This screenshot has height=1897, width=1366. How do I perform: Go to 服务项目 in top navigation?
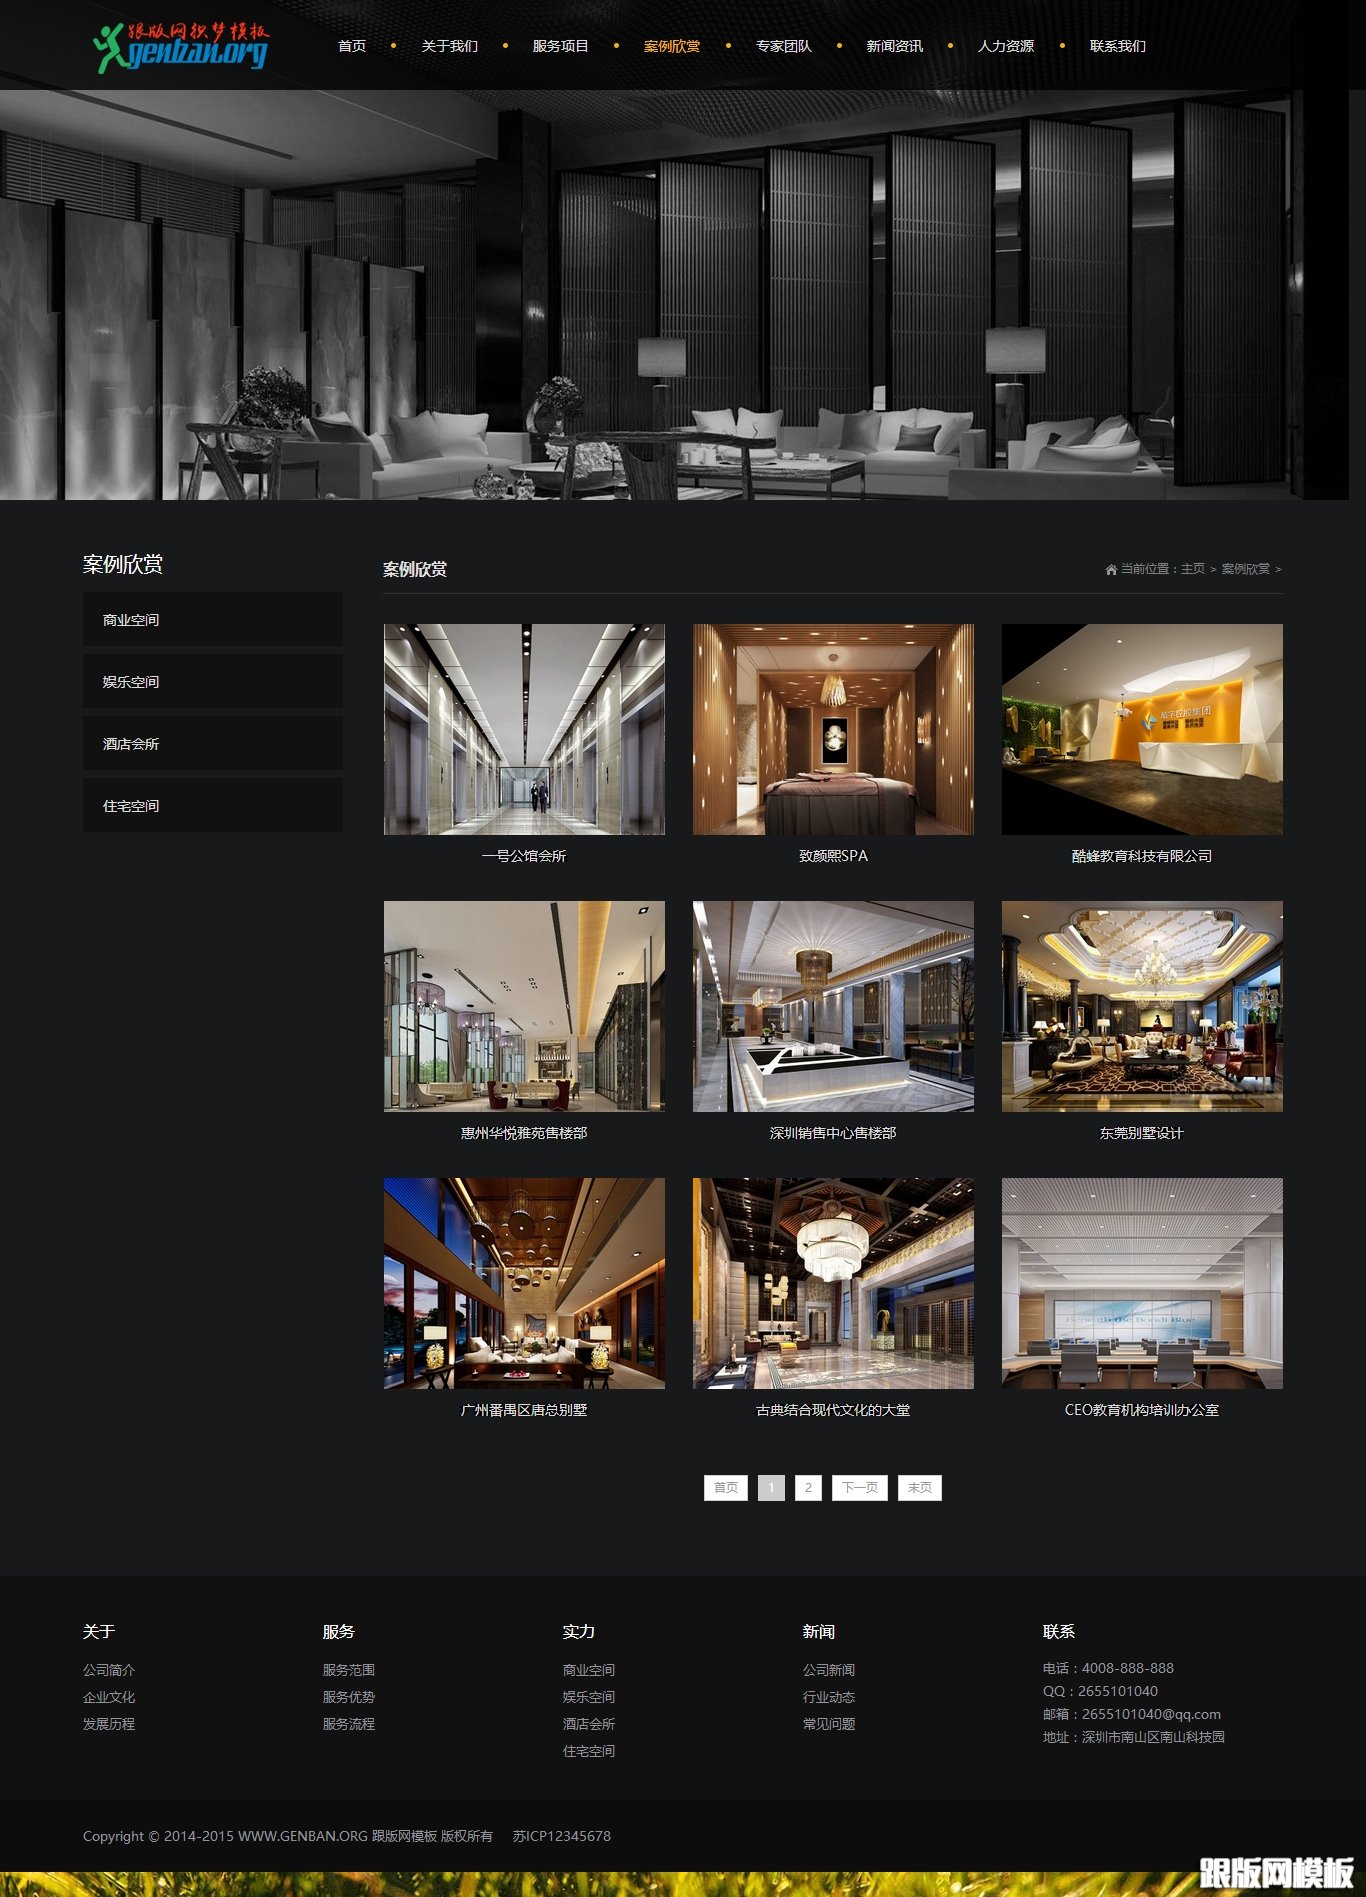pos(560,46)
